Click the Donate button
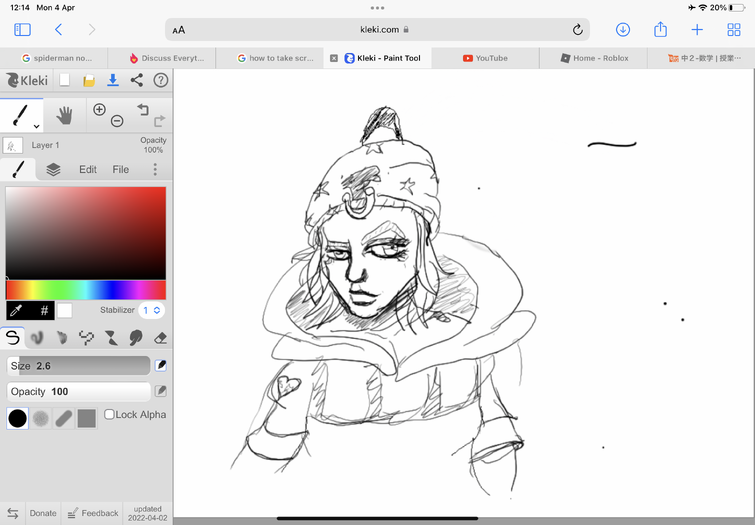 43,513
